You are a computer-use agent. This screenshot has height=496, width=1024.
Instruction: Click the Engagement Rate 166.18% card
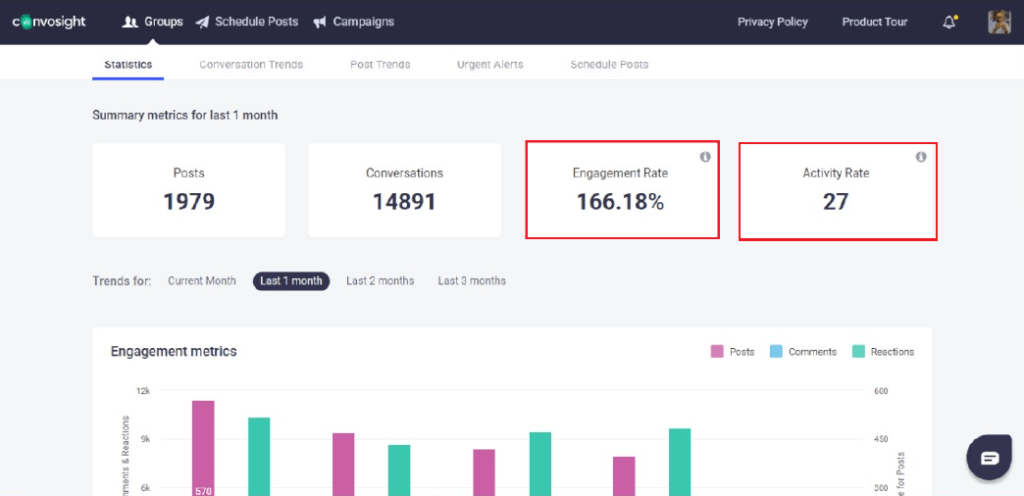pyautogui.click(x=622, y=190)
